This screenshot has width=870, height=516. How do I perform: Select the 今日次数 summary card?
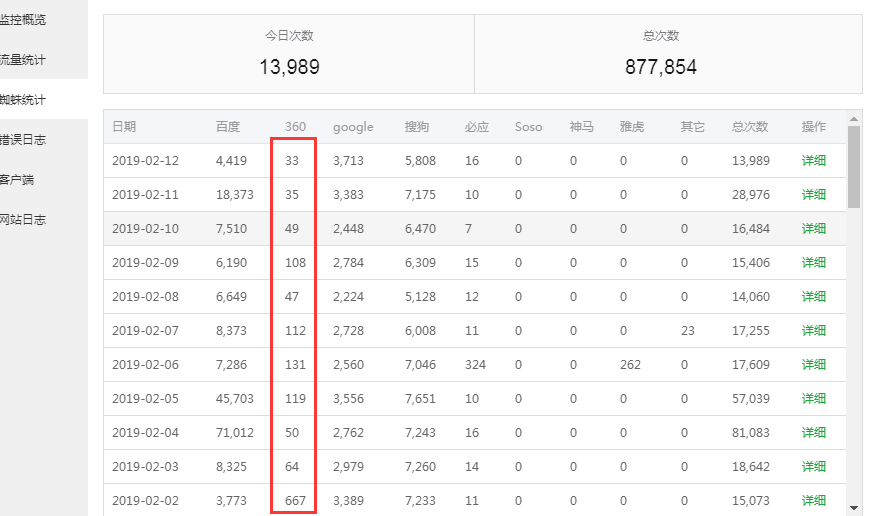coord(289,54)
